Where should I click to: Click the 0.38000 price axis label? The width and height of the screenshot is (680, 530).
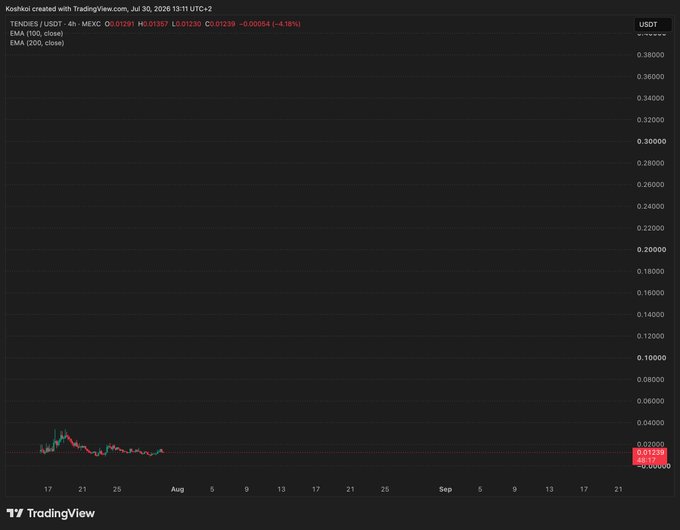[x=650, y=55]
